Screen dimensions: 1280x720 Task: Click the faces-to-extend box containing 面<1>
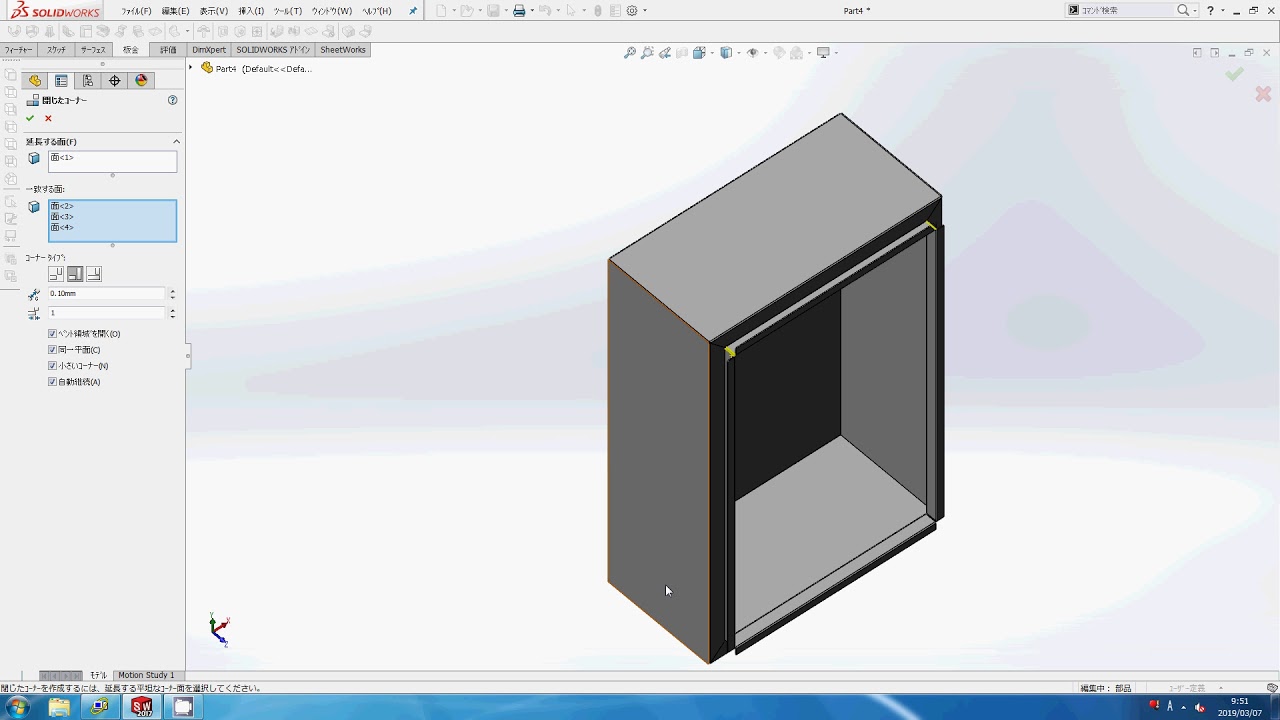coord(112,161)
